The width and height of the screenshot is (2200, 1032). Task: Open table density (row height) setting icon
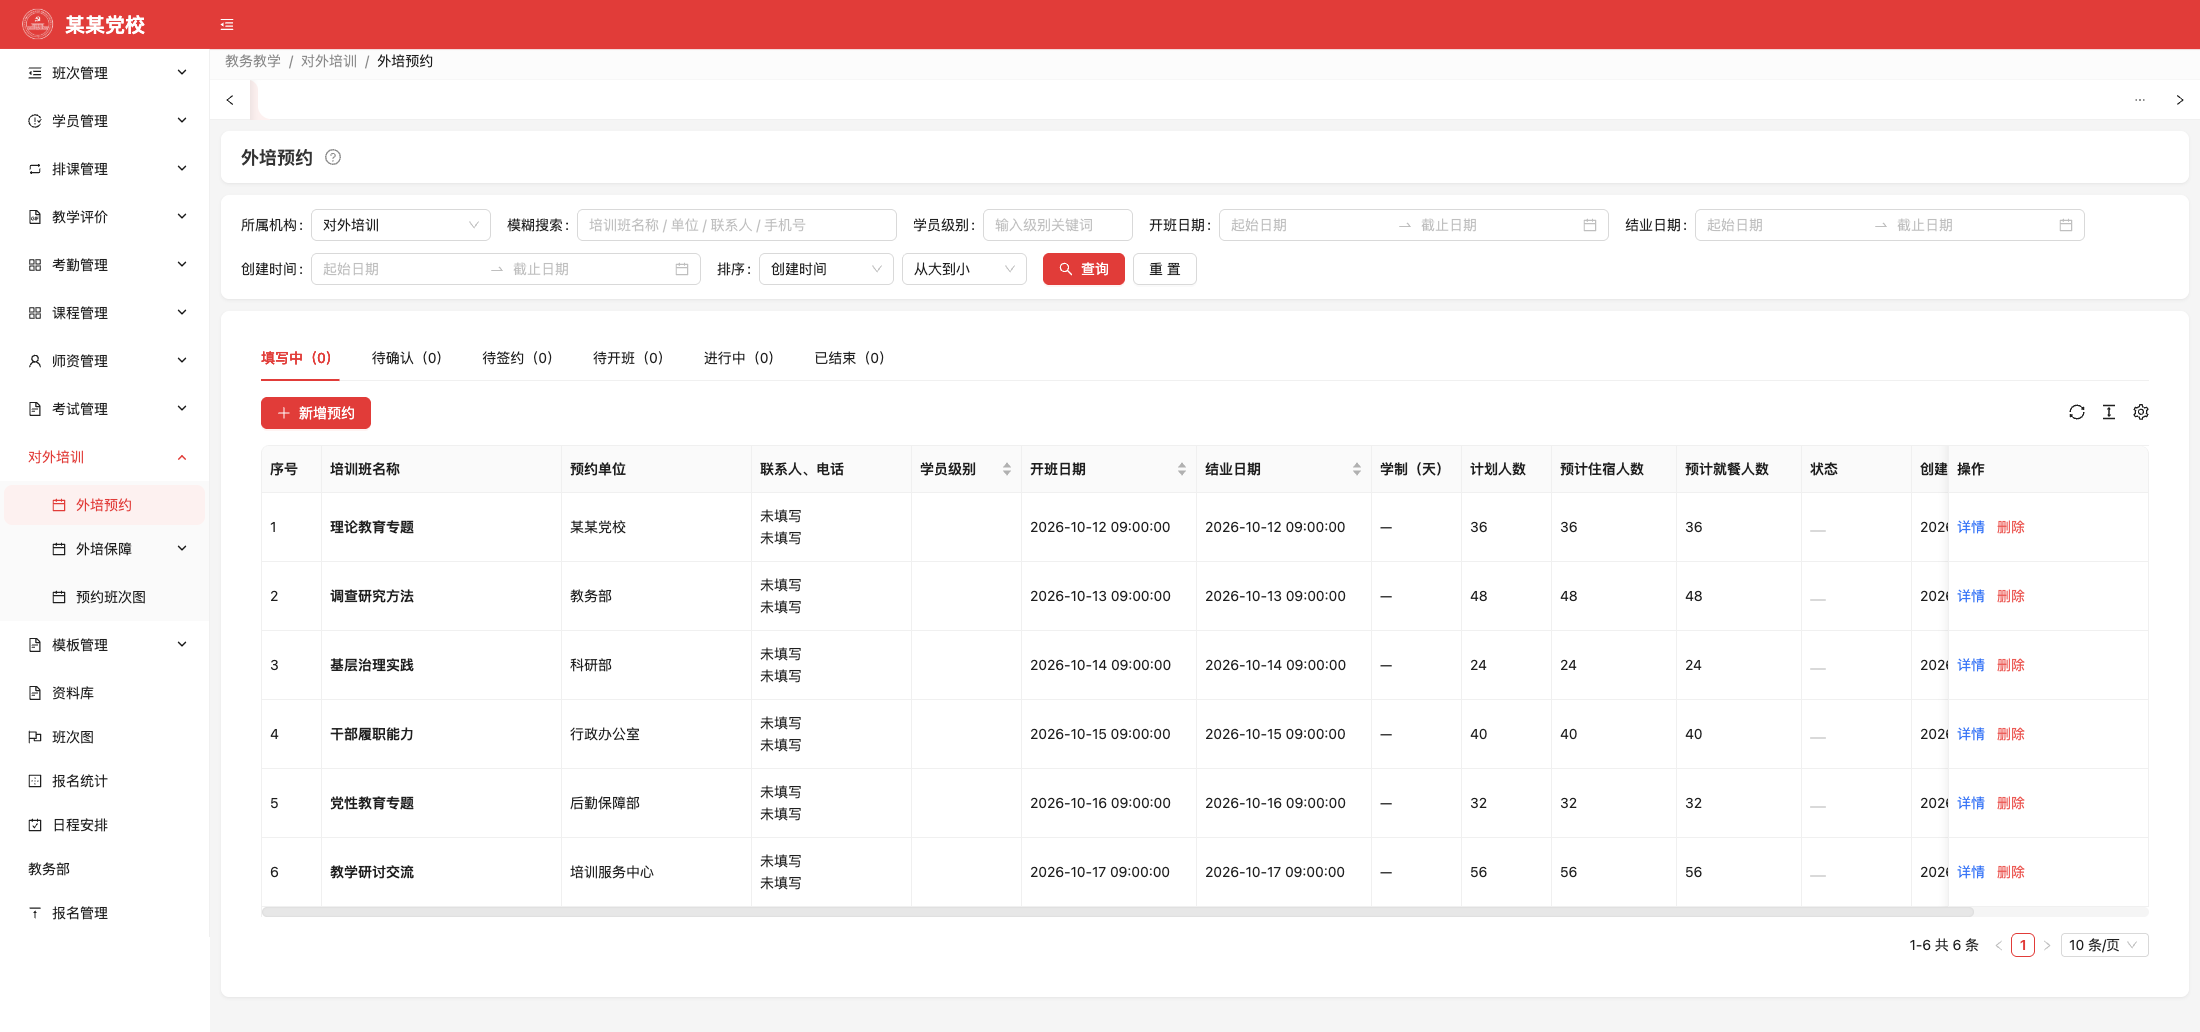click(x=2109, y=412)
